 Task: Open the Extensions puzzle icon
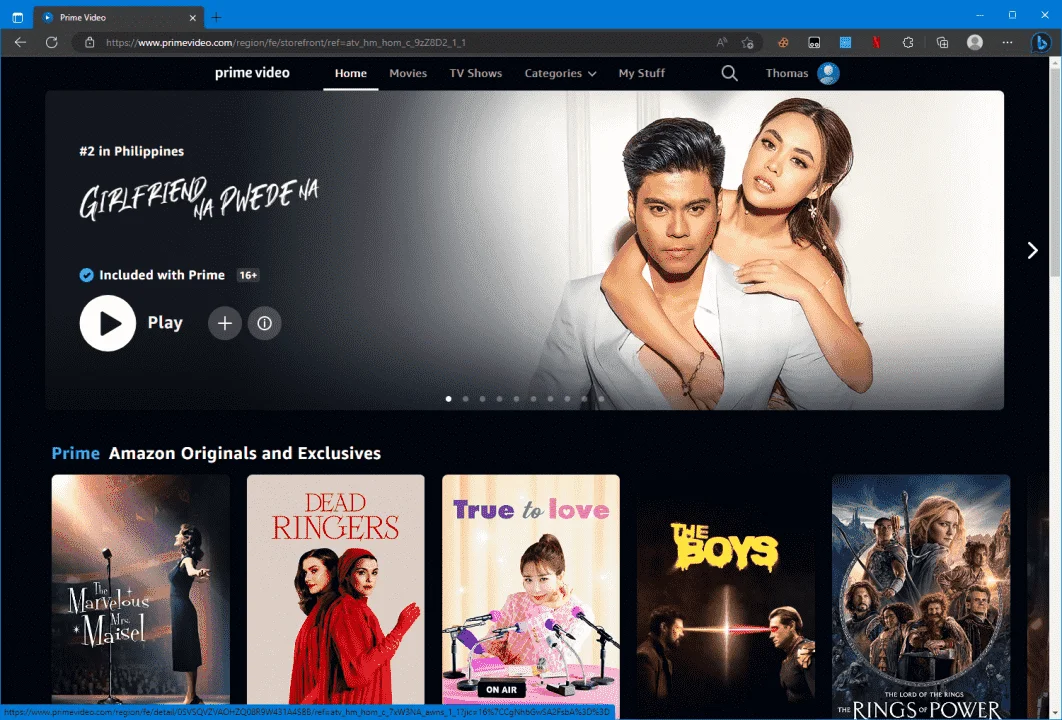908,42
